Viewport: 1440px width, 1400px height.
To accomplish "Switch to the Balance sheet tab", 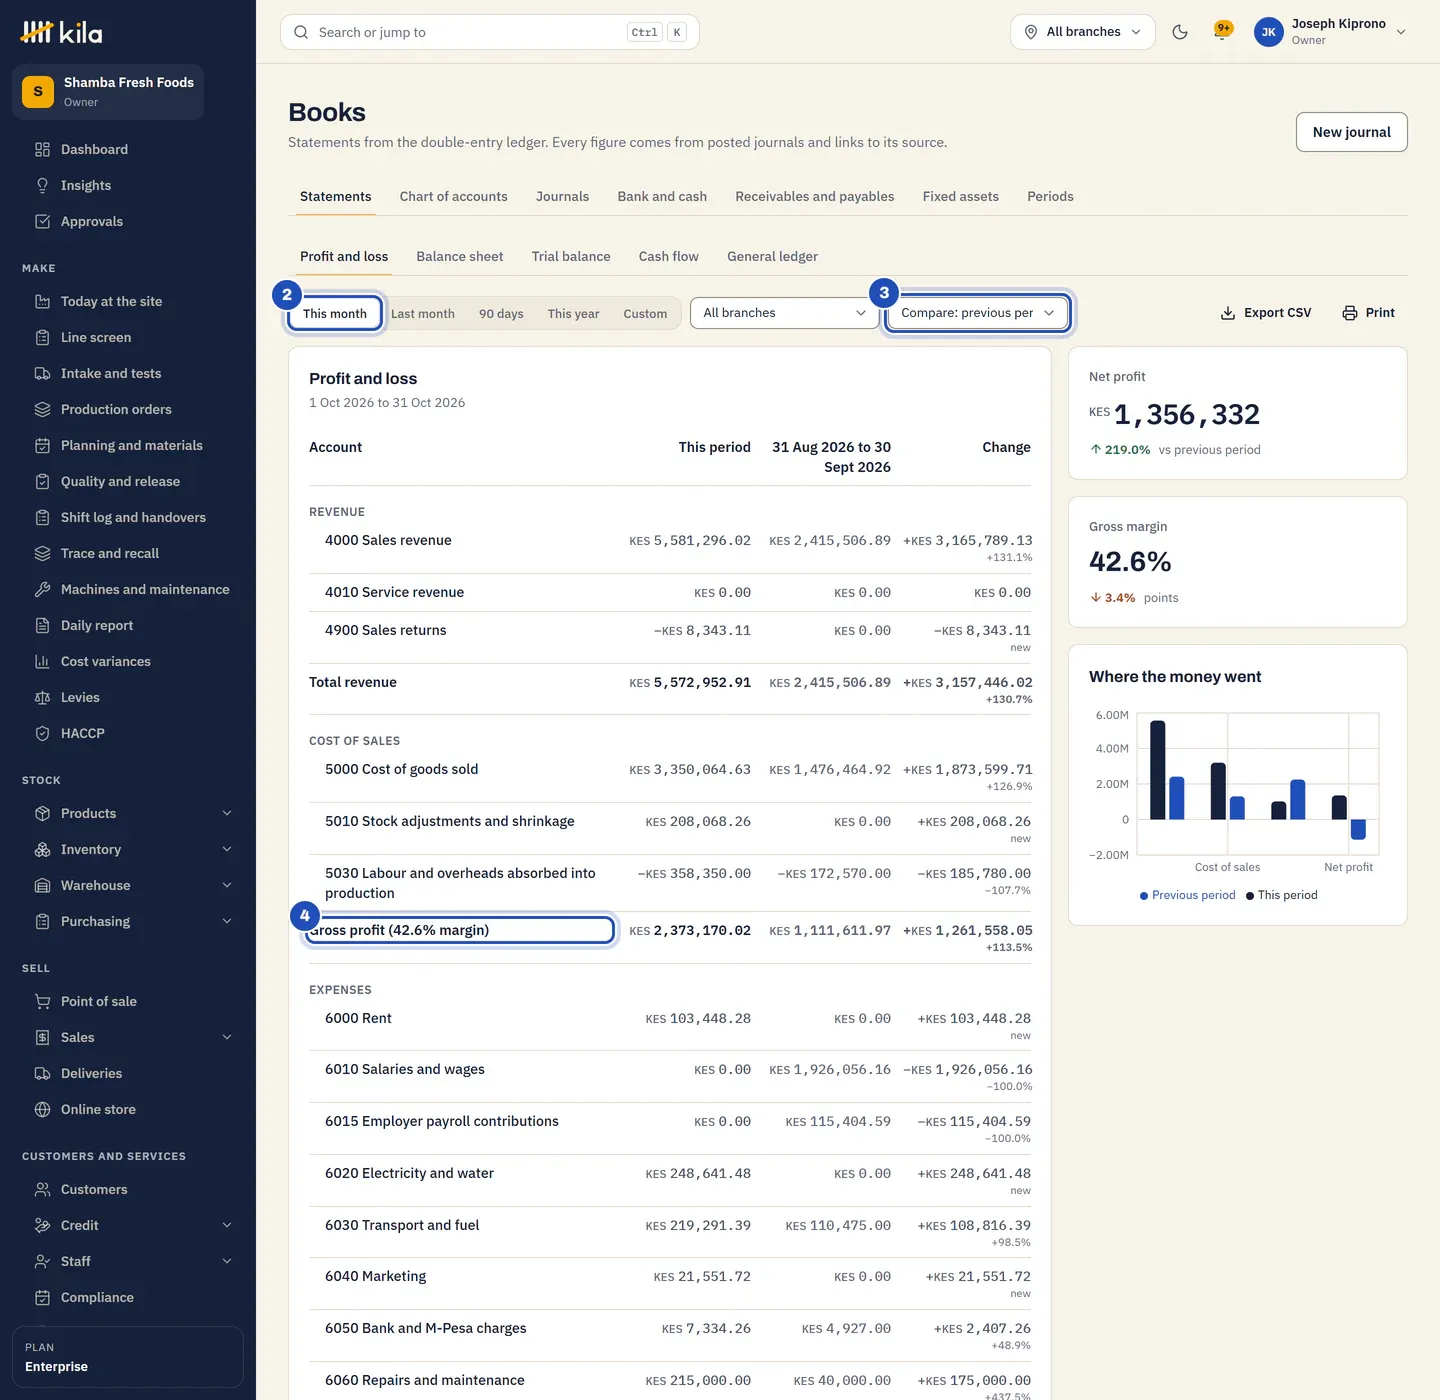I will (460, 256).
